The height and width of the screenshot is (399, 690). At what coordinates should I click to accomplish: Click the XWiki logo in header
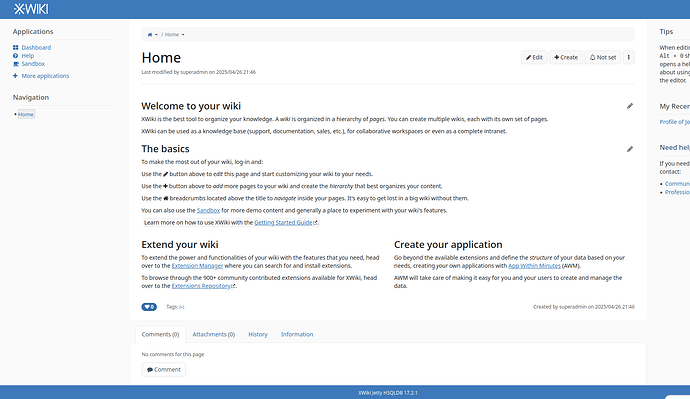coord(31,9)
